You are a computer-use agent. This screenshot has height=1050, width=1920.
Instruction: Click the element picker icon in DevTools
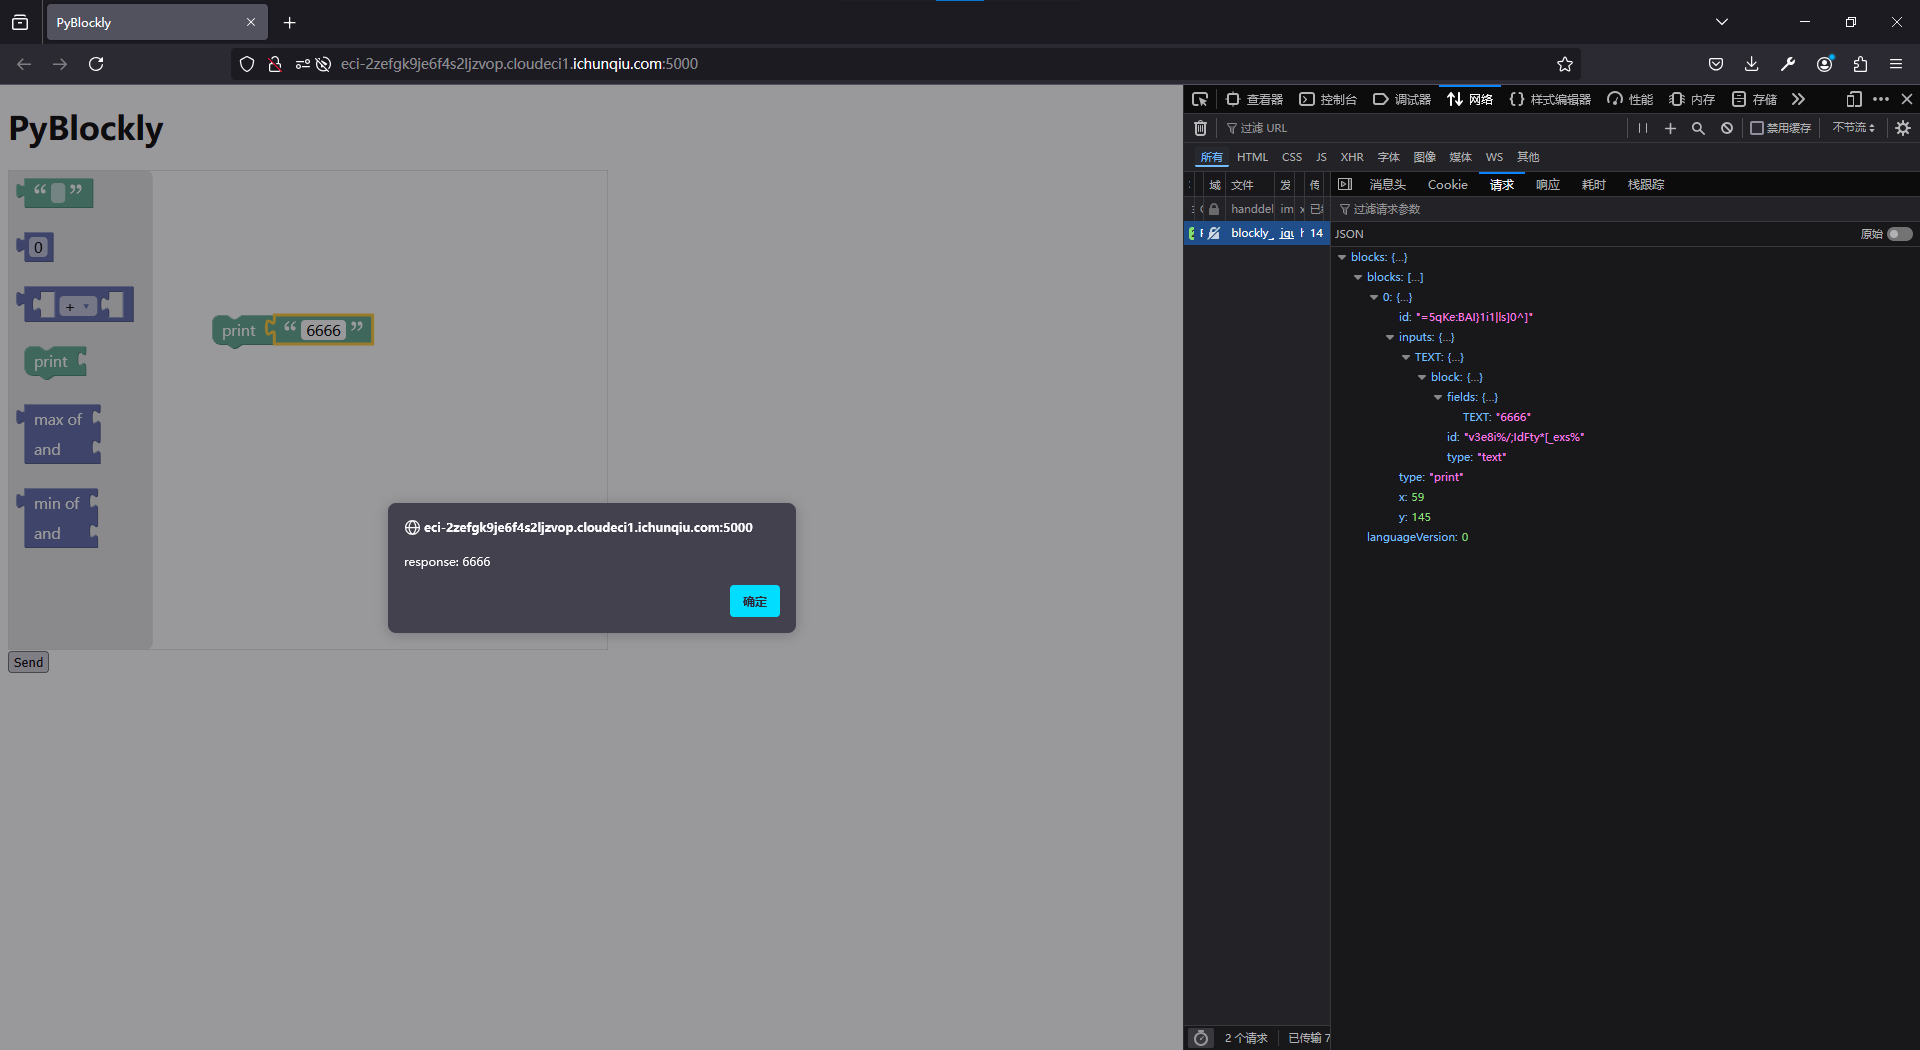click(x=1200, y=99)
